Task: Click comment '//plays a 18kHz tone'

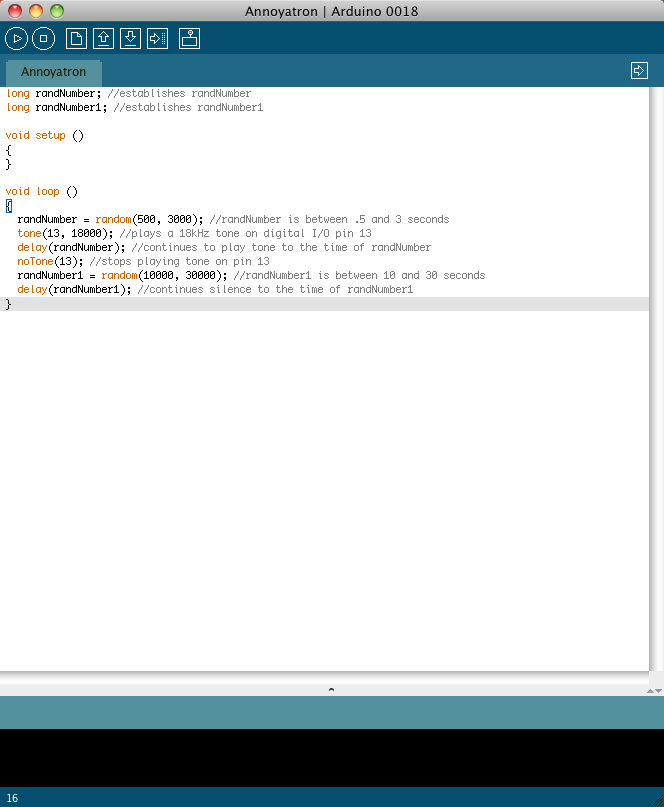Action: (x=188, y=233)
